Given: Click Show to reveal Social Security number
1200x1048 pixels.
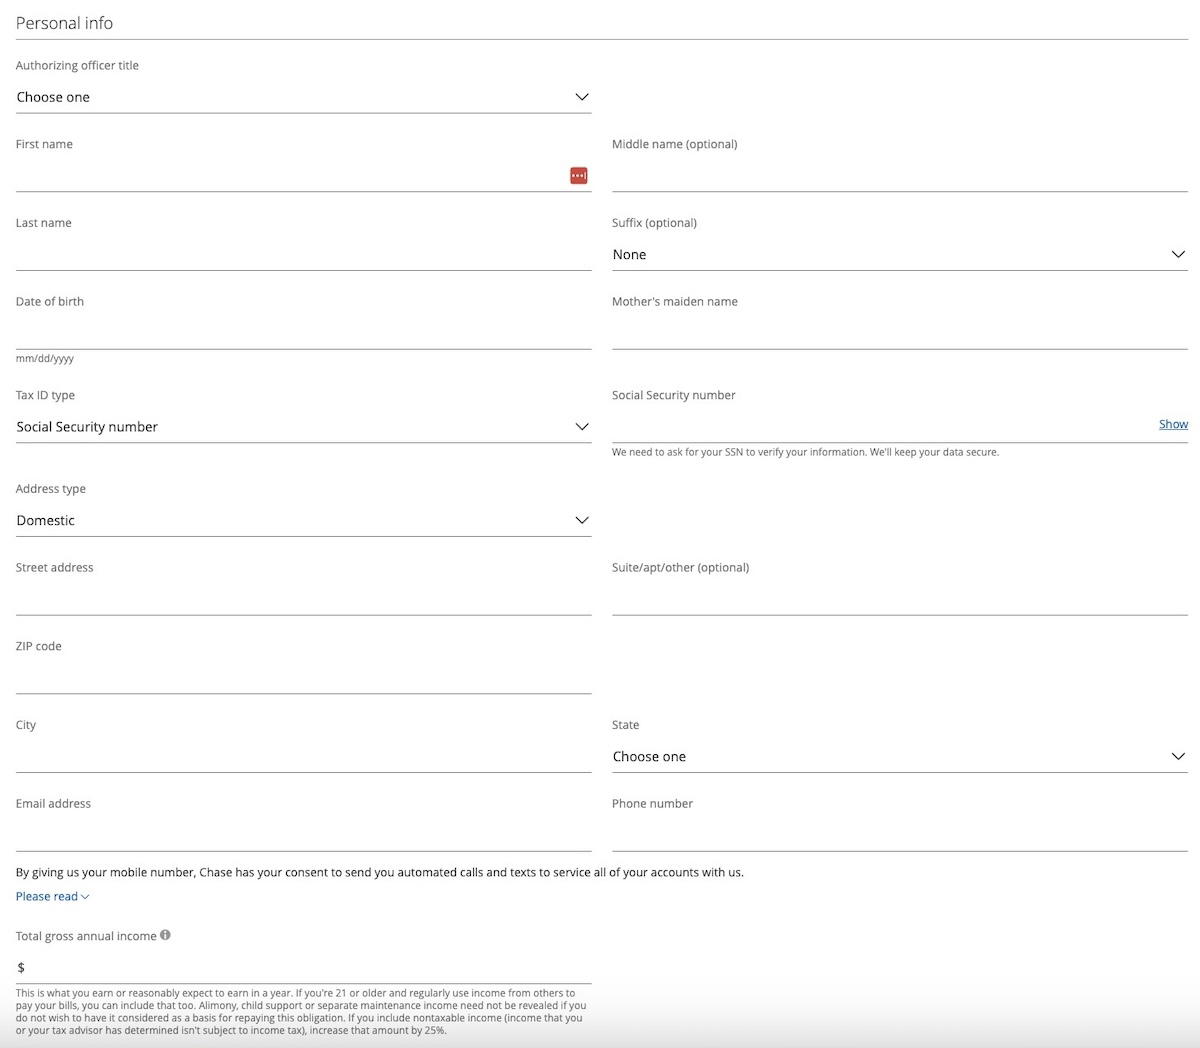Looking at the screenshot, I should click(x=1173, y=424).
